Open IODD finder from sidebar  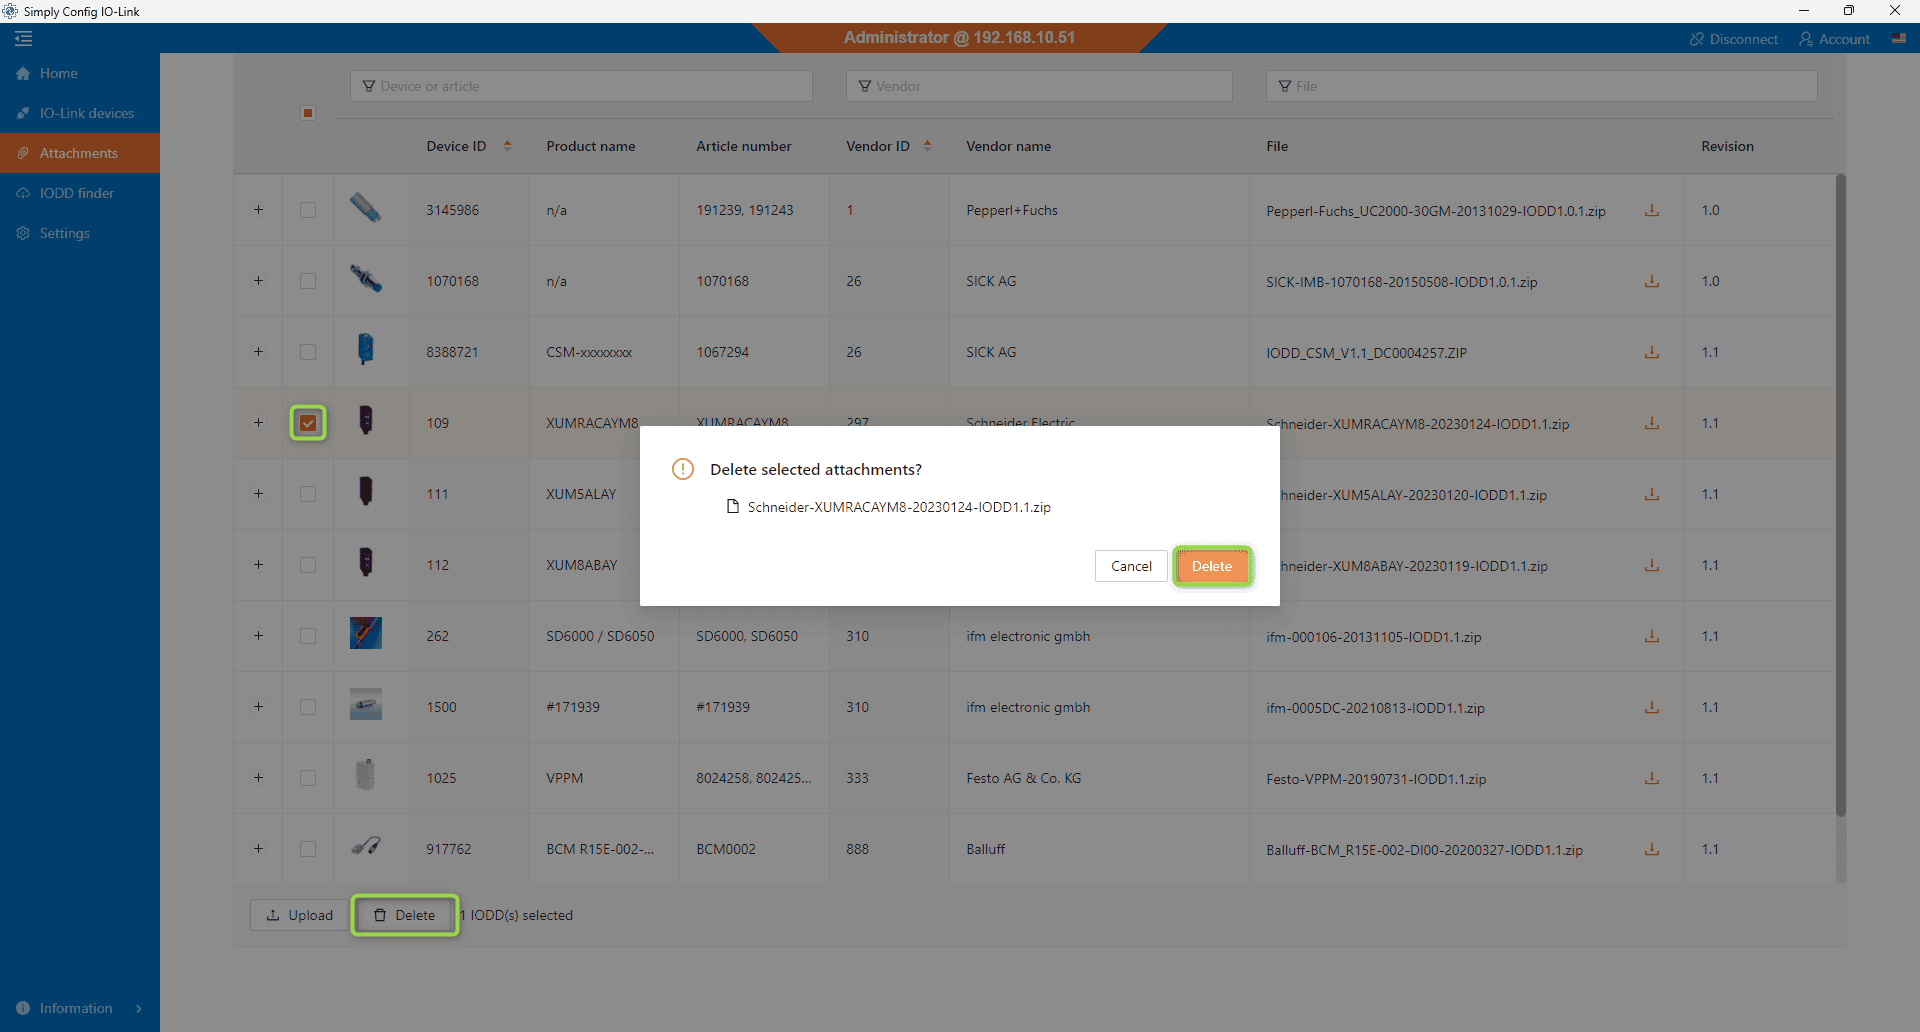click(x=76, y=193)
